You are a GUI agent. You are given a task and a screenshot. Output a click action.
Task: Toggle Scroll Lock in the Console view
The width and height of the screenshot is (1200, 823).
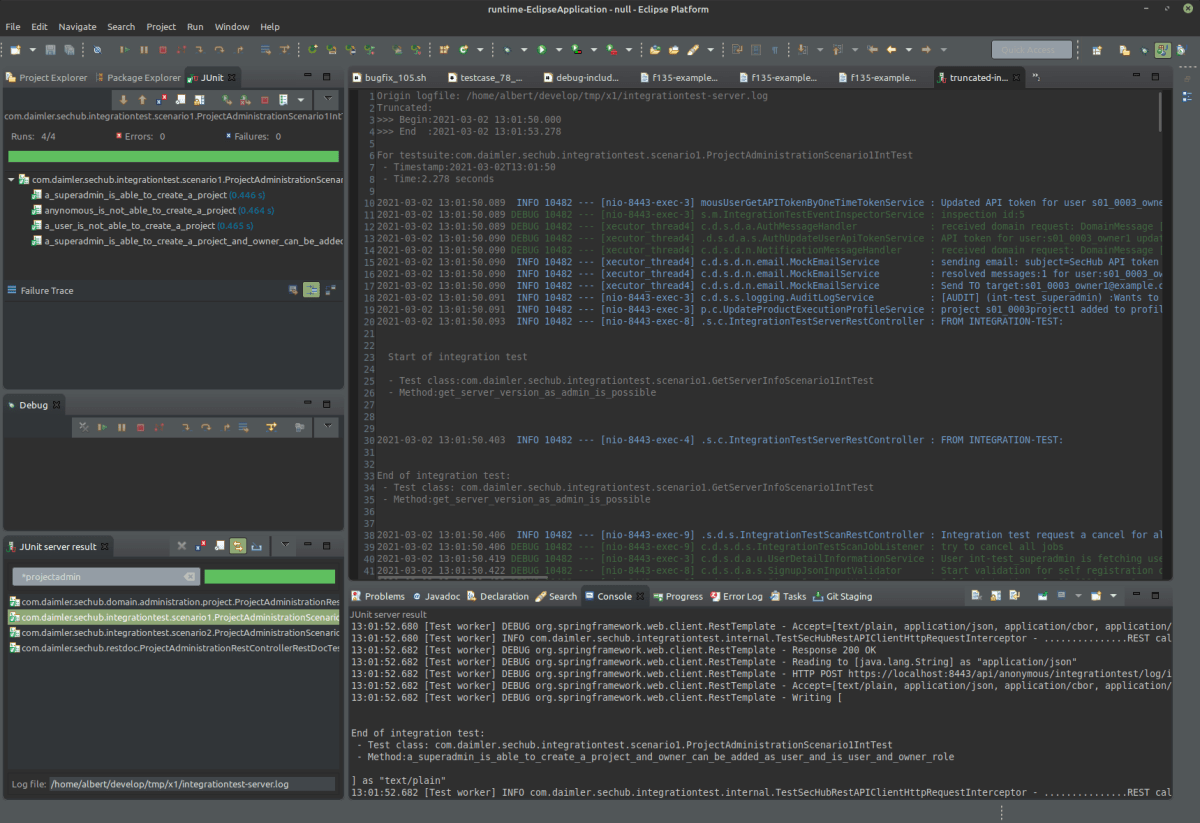tap(994, 594)
